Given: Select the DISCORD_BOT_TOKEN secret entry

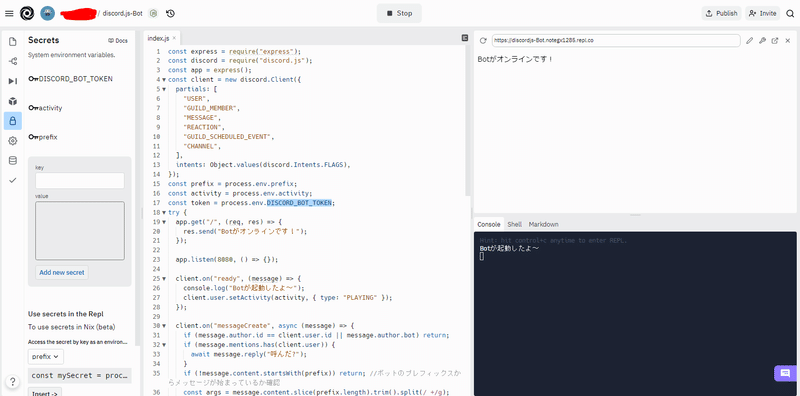Looking at the screenshot, I should [71, 79].
